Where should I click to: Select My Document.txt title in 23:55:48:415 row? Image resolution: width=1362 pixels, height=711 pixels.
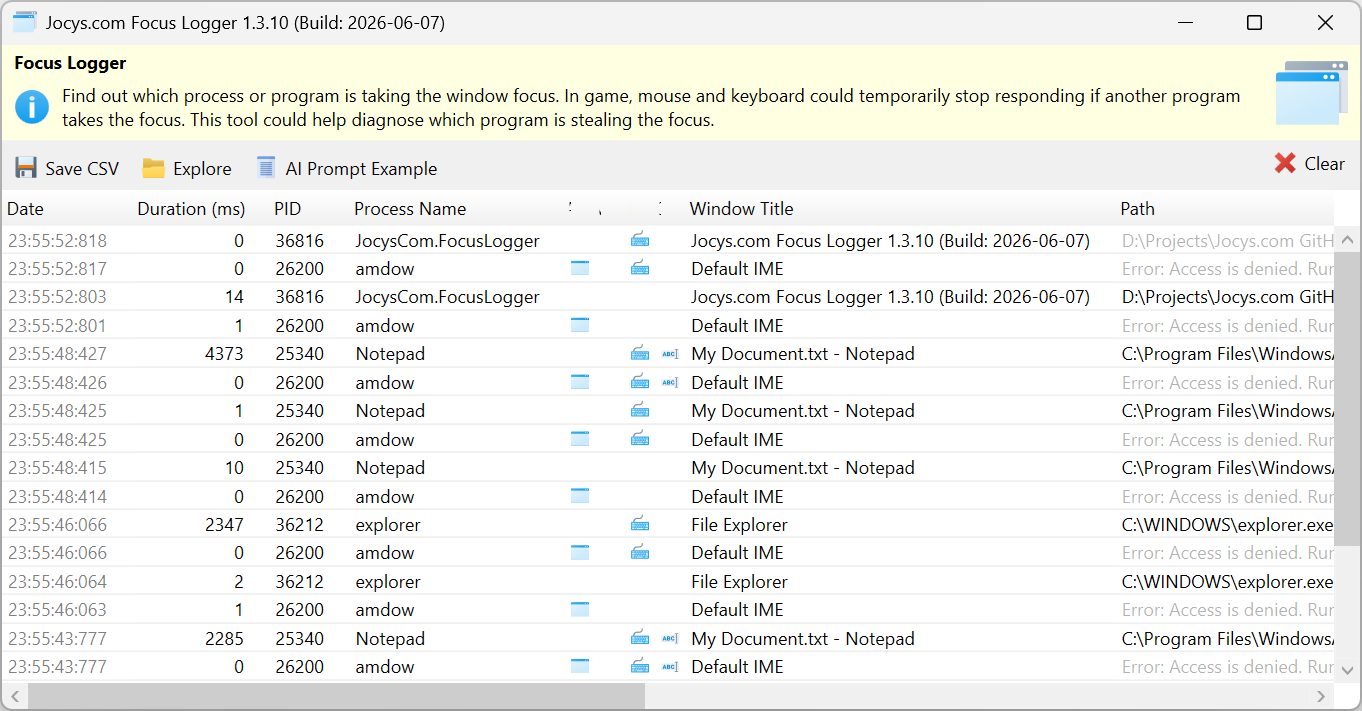click(802, 467)
